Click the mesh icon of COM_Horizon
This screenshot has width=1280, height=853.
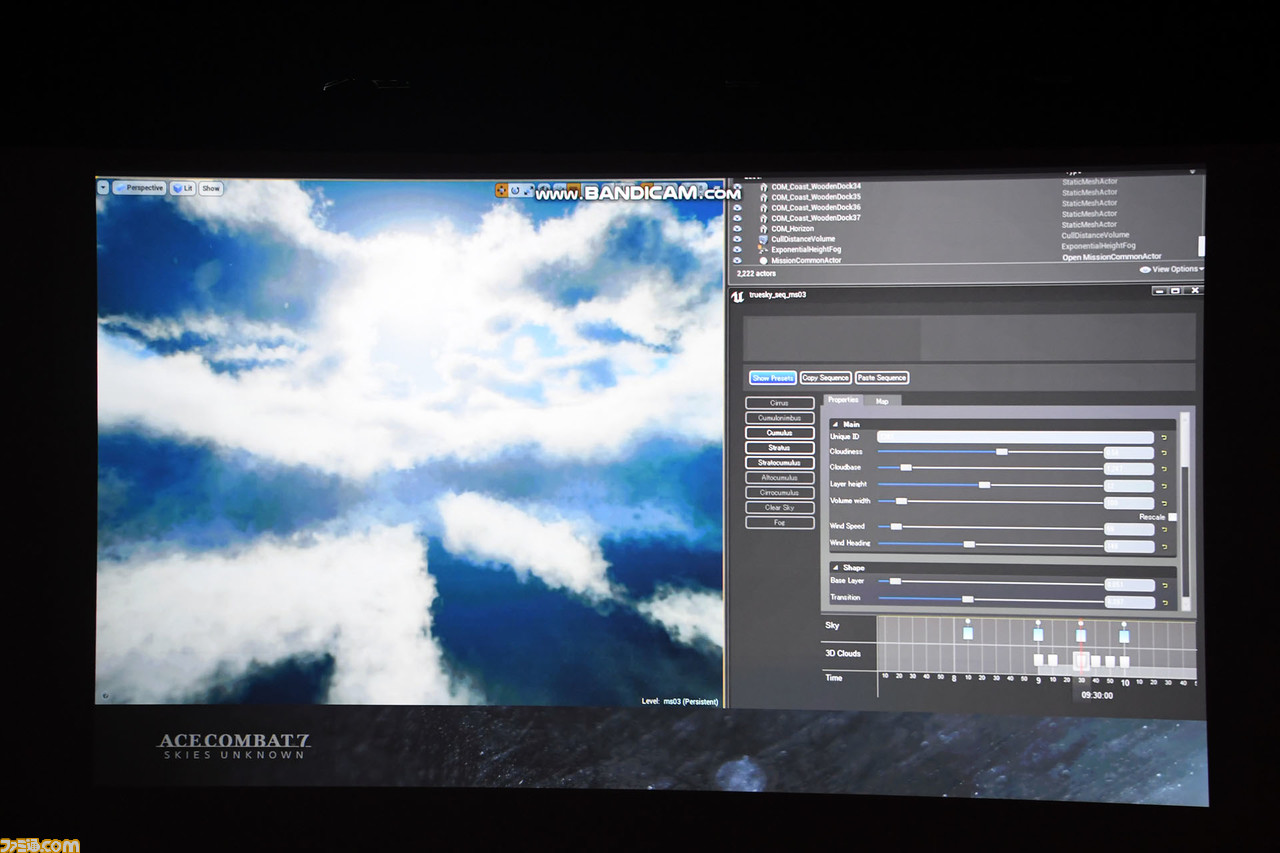763,229
